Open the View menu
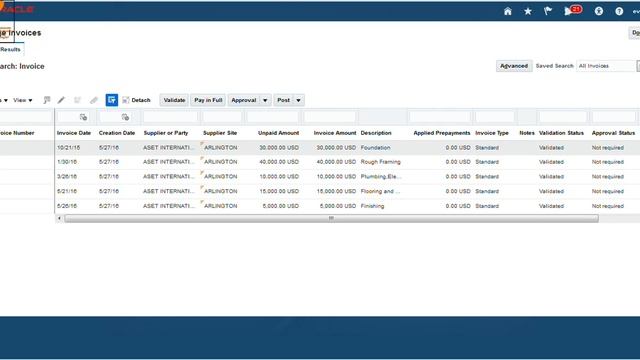Screen dimensions: 640x360 coord(22,100)
